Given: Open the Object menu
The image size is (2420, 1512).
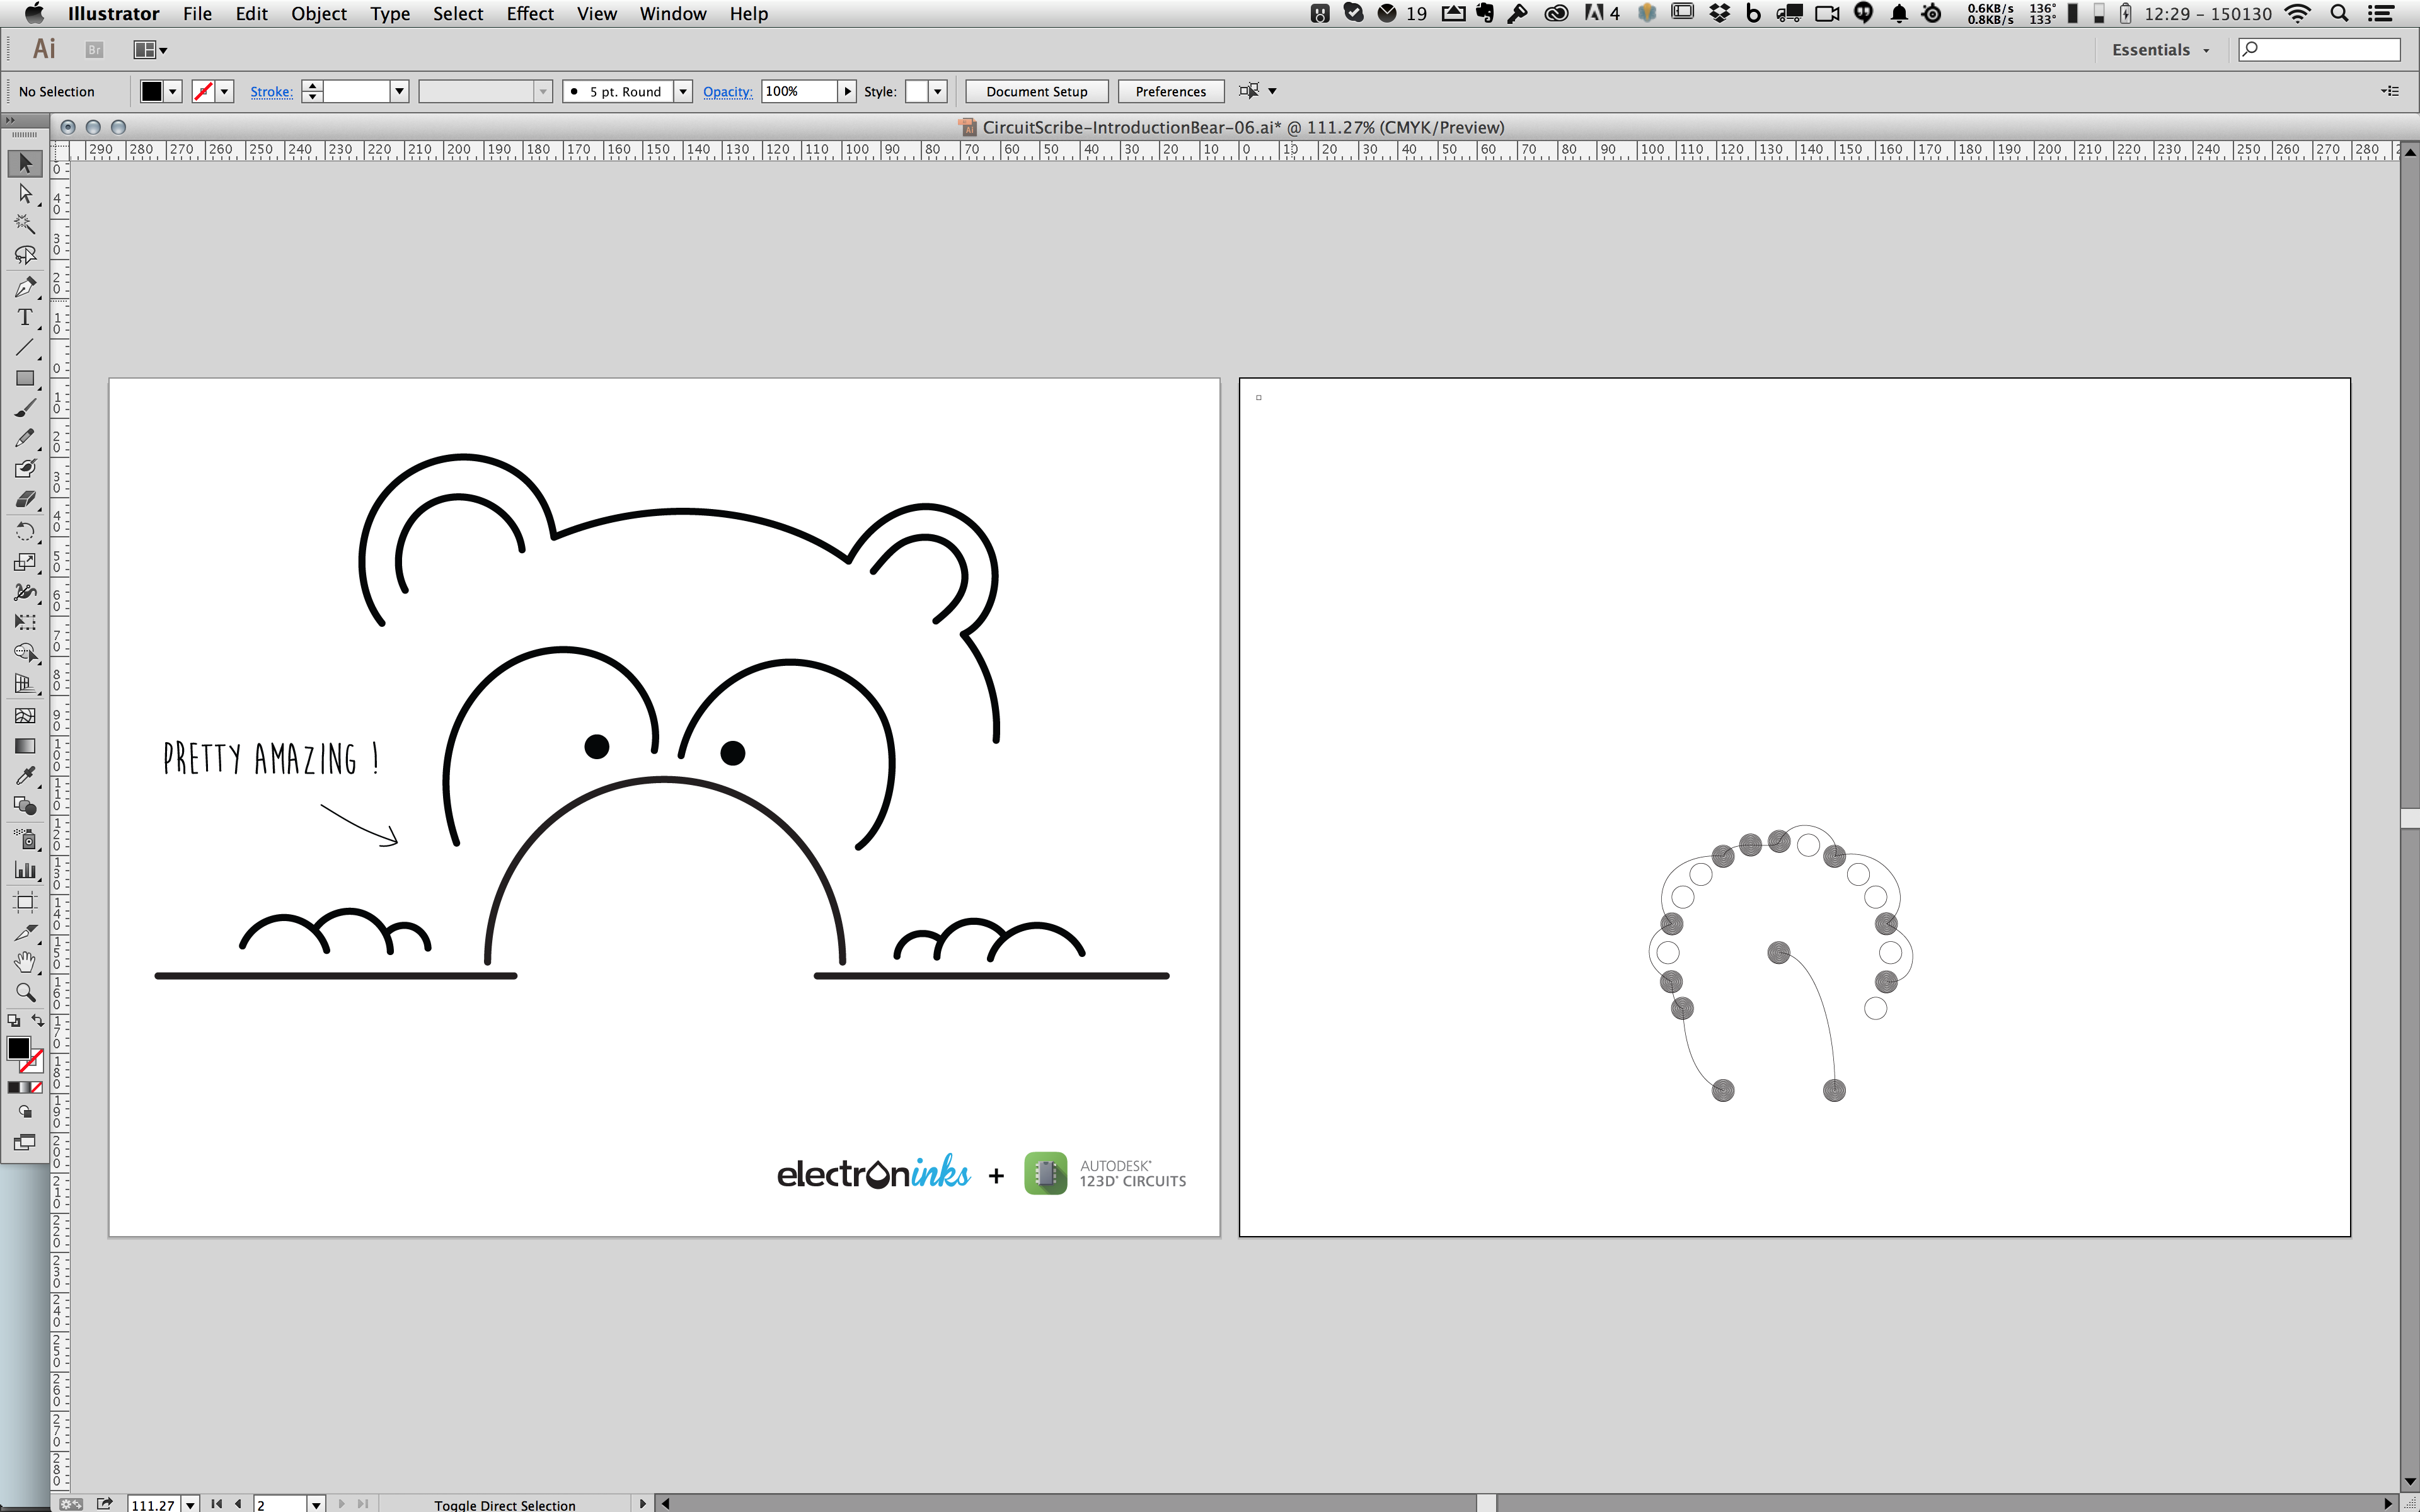Looking at the screenshot, I should pos(318,14).
